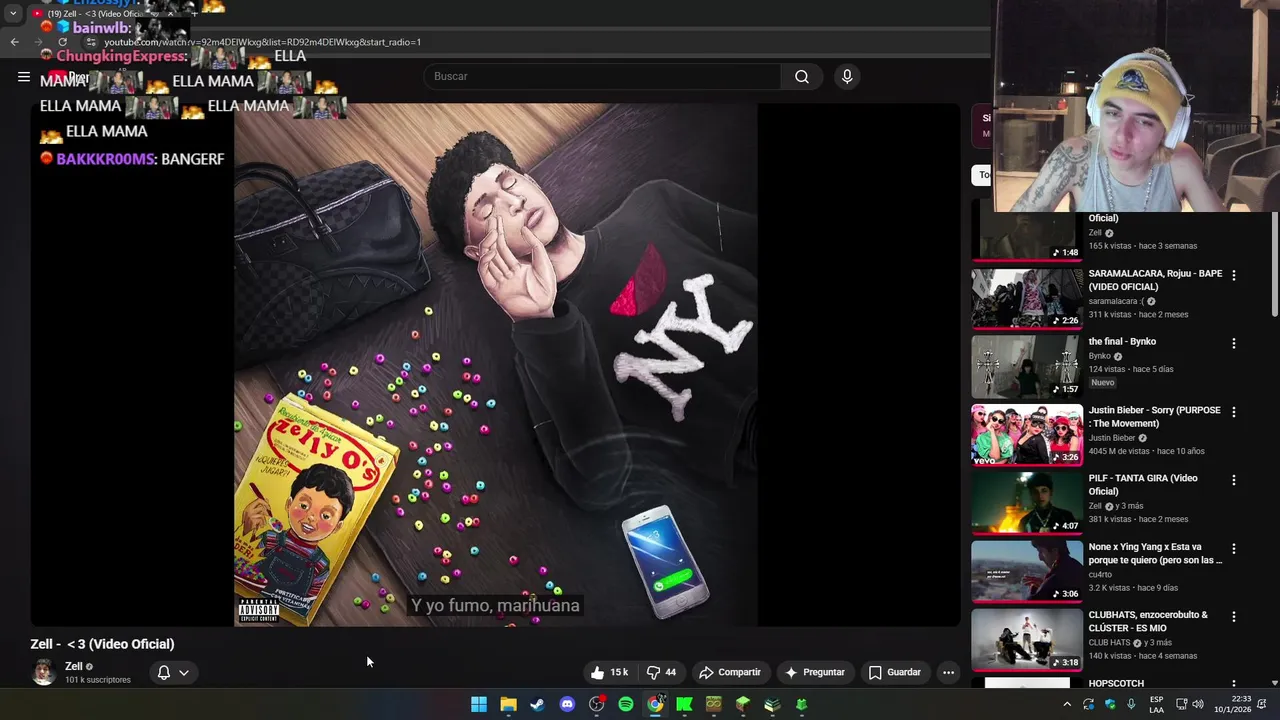Viewport: 1280px width, 720px height.
Task: Dislike the video with 44
Action: 661,672
